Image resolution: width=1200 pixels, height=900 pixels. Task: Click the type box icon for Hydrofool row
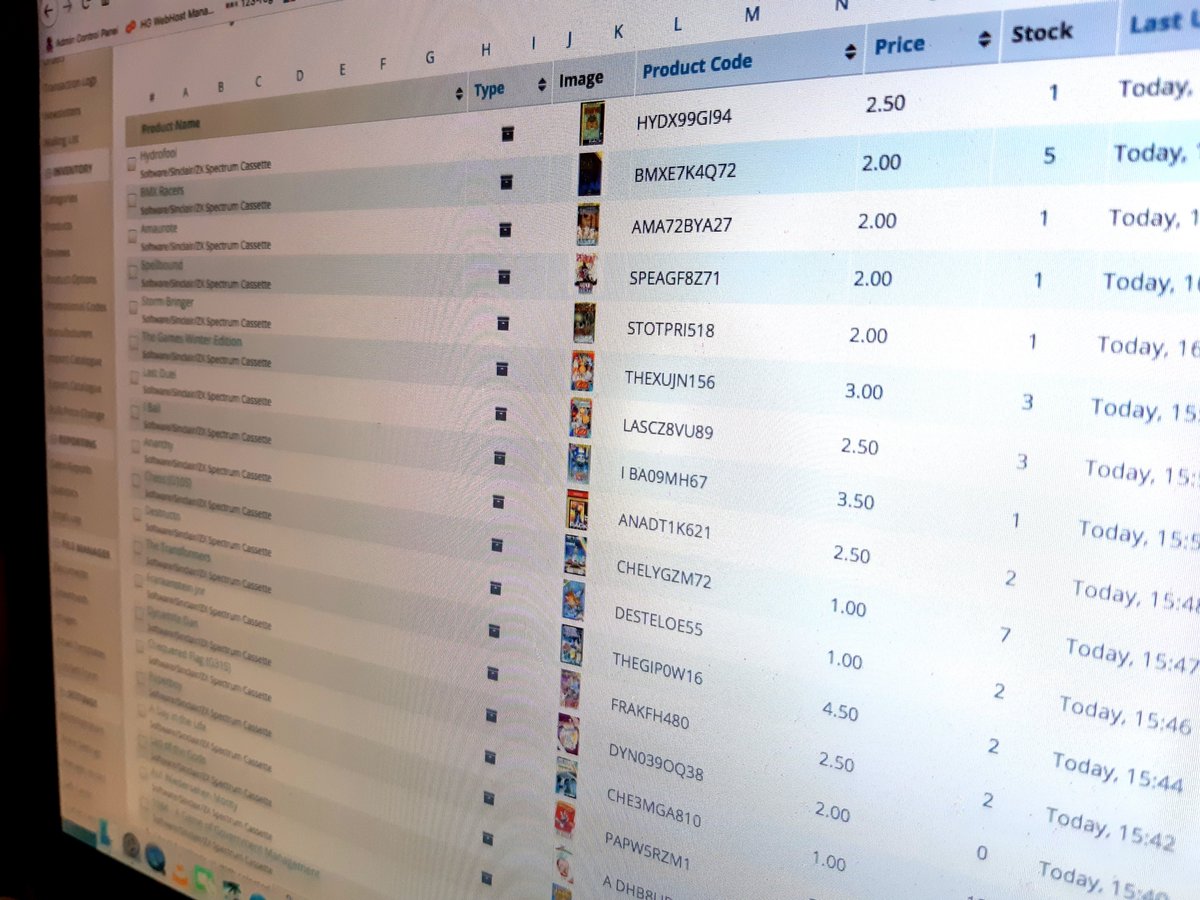click(507, 134)
